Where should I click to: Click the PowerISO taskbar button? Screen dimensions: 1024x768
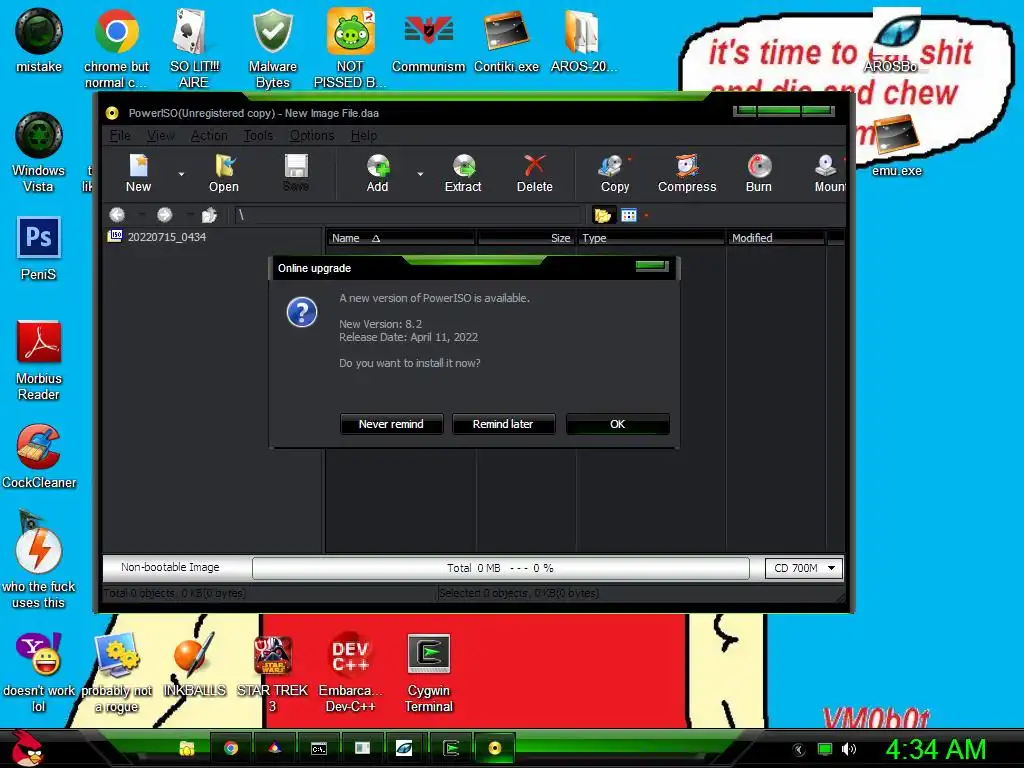pyautogui.click(x=494, y=748)
